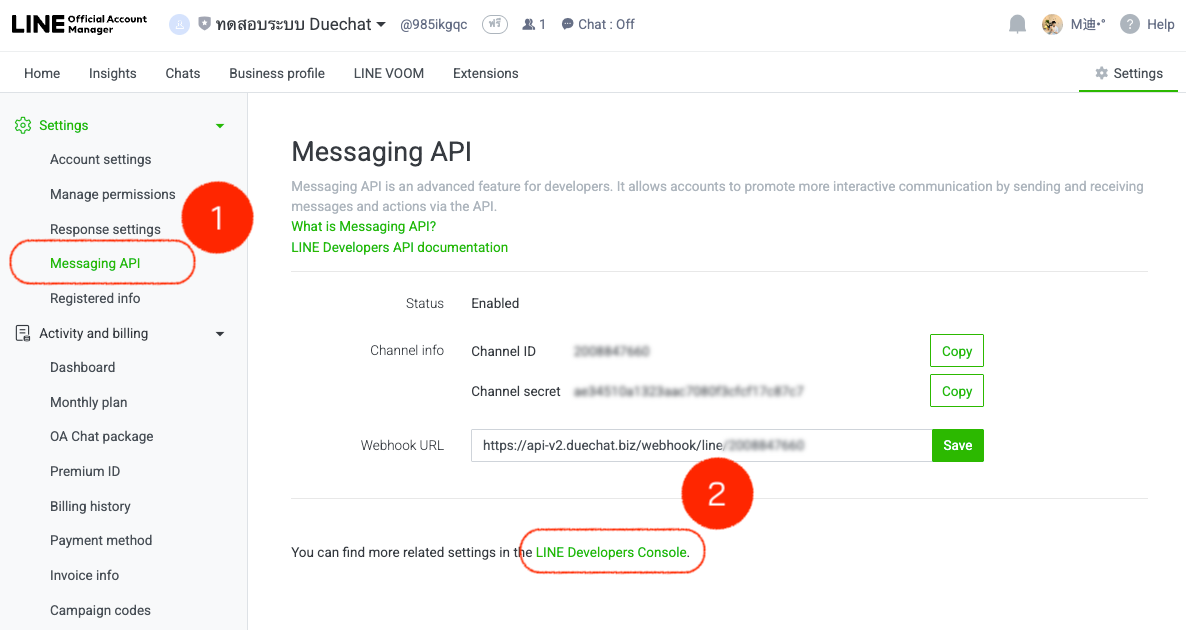Open the LINE Developers Console link

[611, 551]
